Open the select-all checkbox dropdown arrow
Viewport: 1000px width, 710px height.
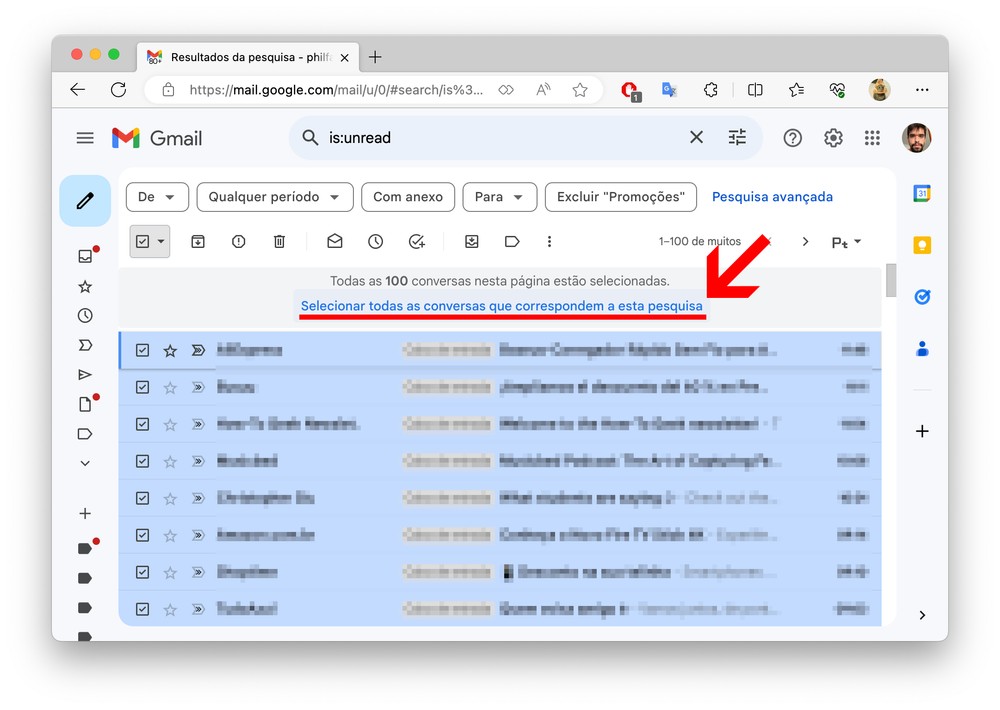coord(161,242)
